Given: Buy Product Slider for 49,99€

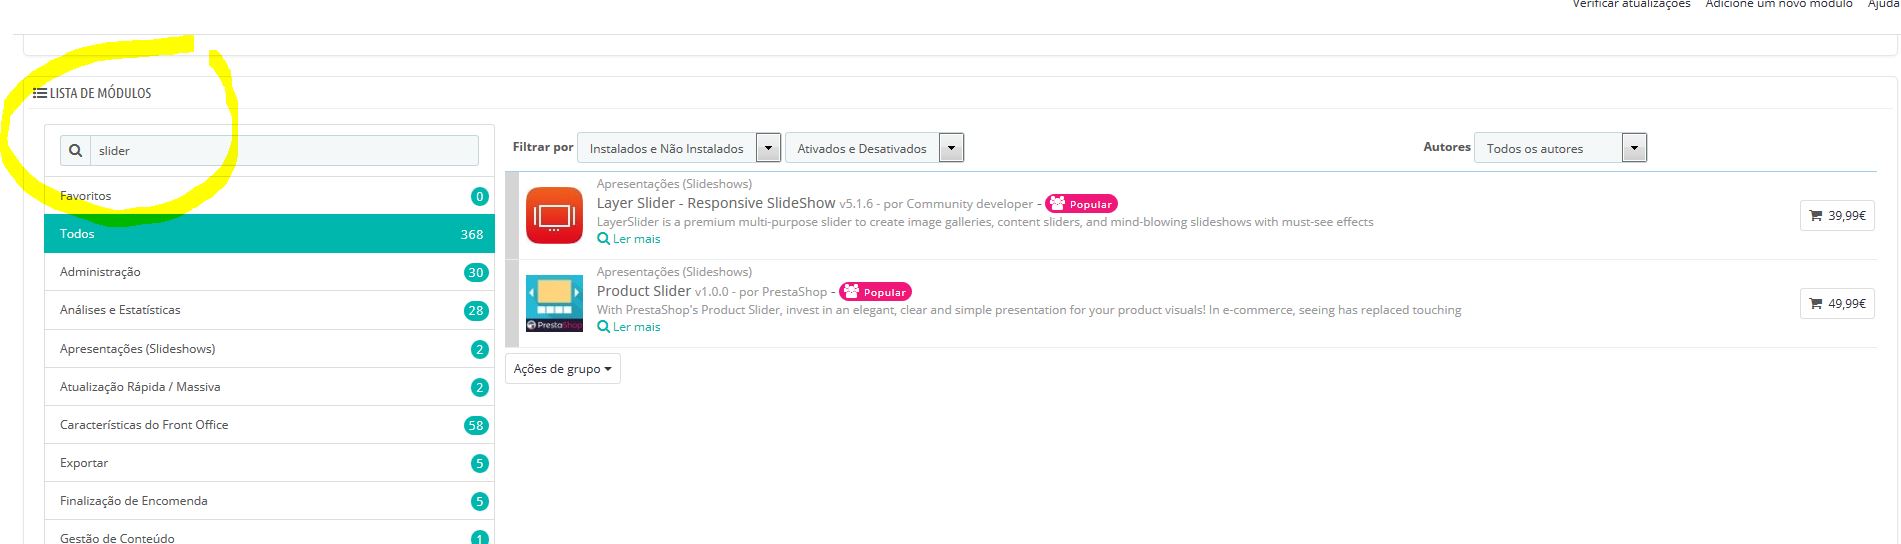Looking at the screenshot, I should [1837, 303].
